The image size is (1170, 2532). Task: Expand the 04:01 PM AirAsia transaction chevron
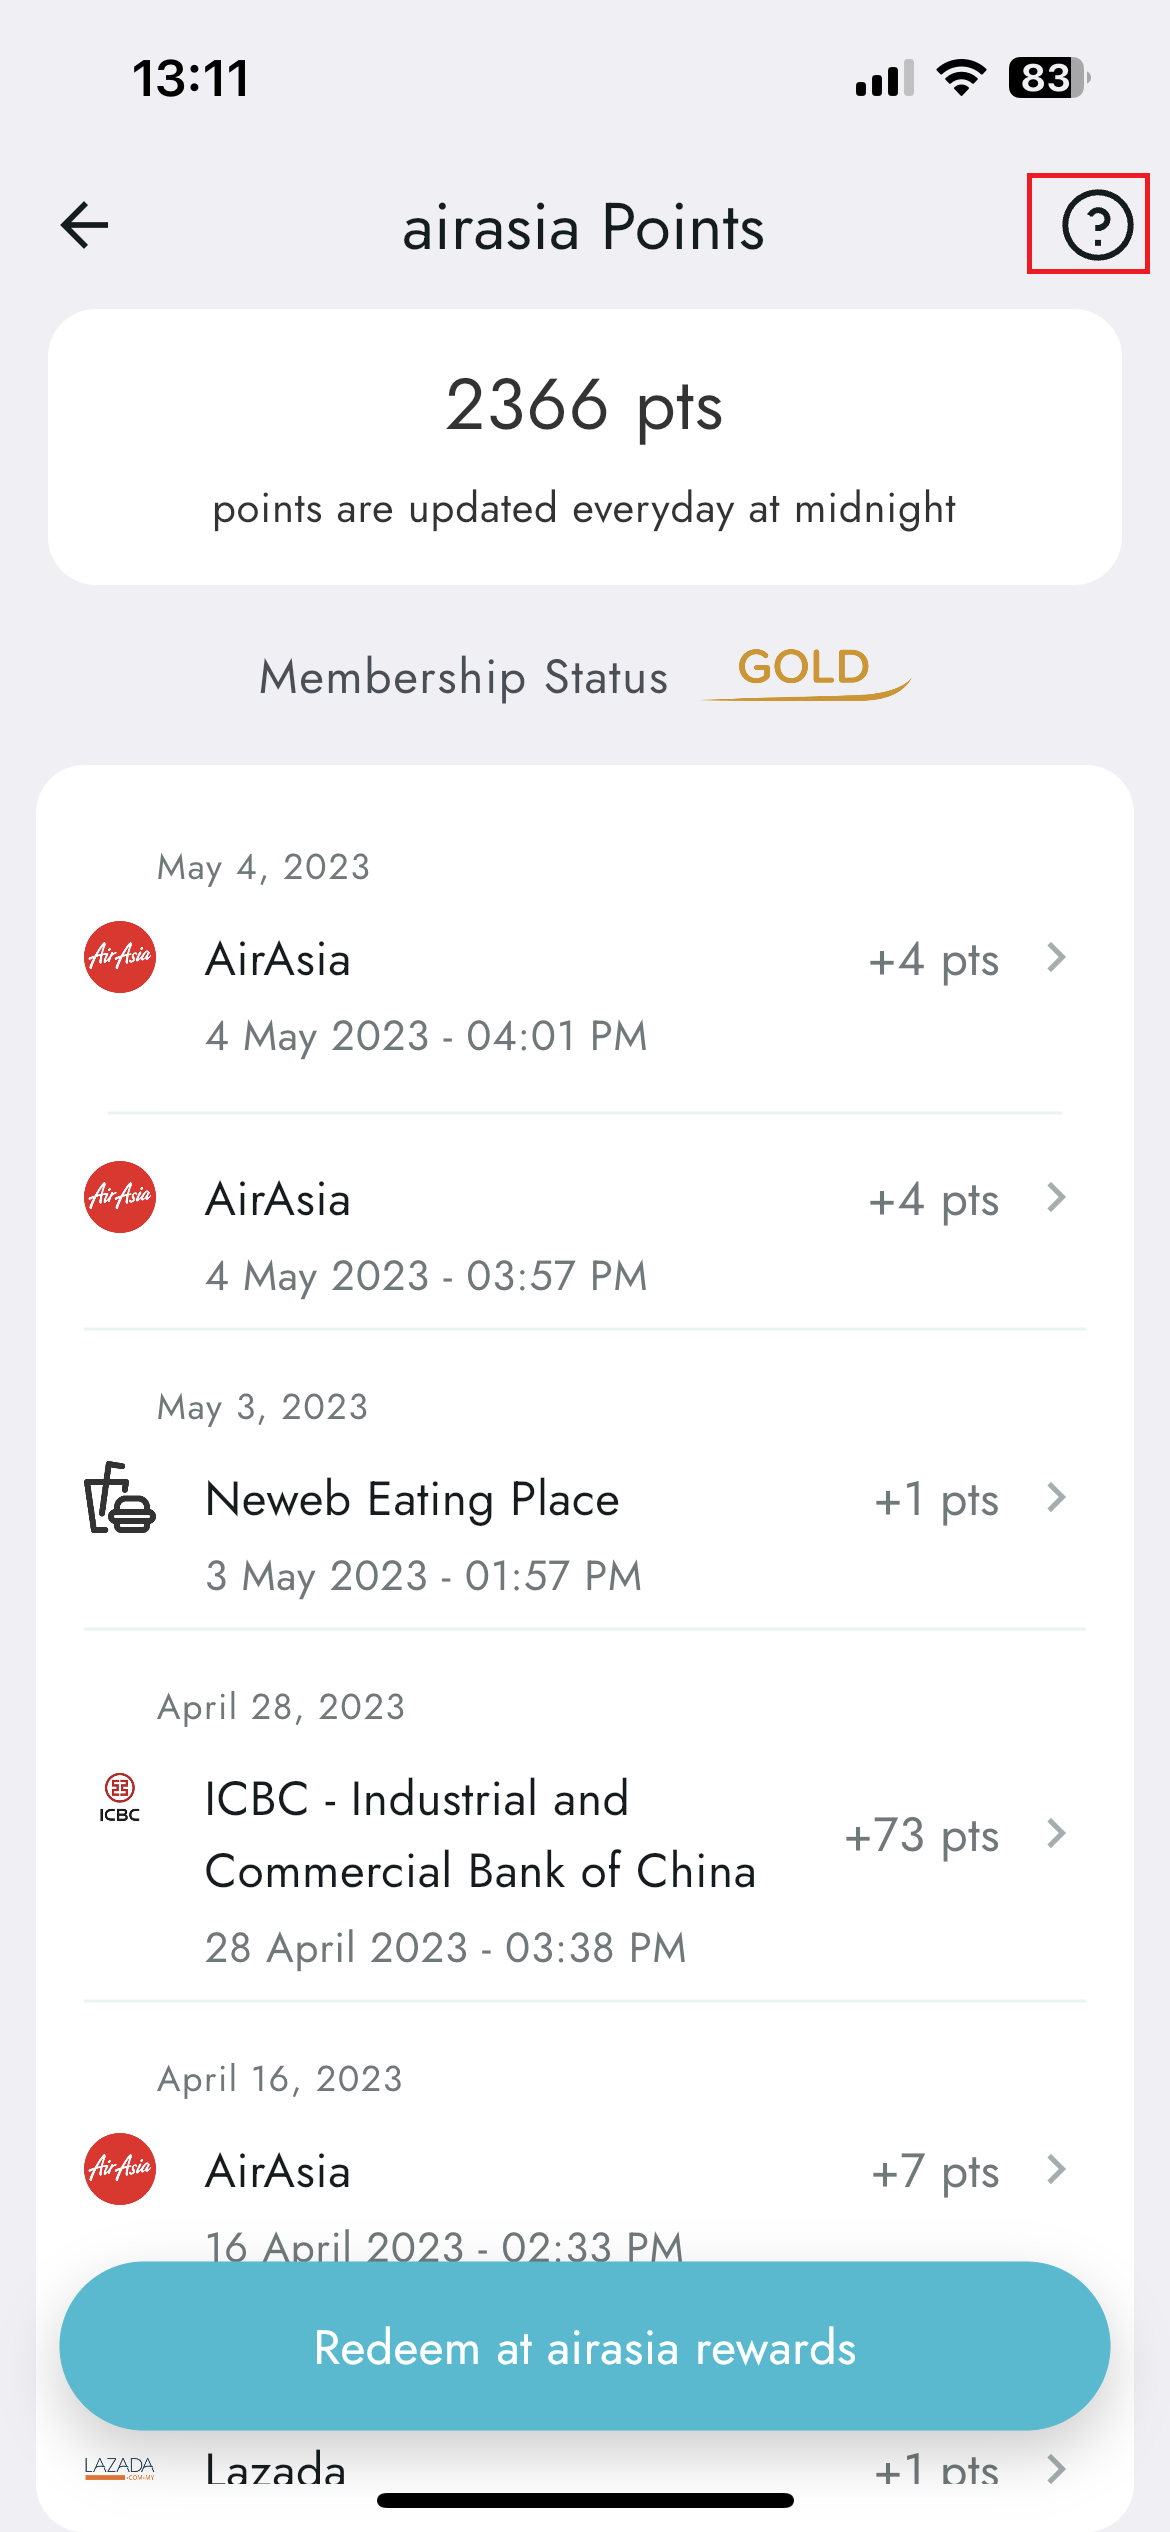(1056, 957)
